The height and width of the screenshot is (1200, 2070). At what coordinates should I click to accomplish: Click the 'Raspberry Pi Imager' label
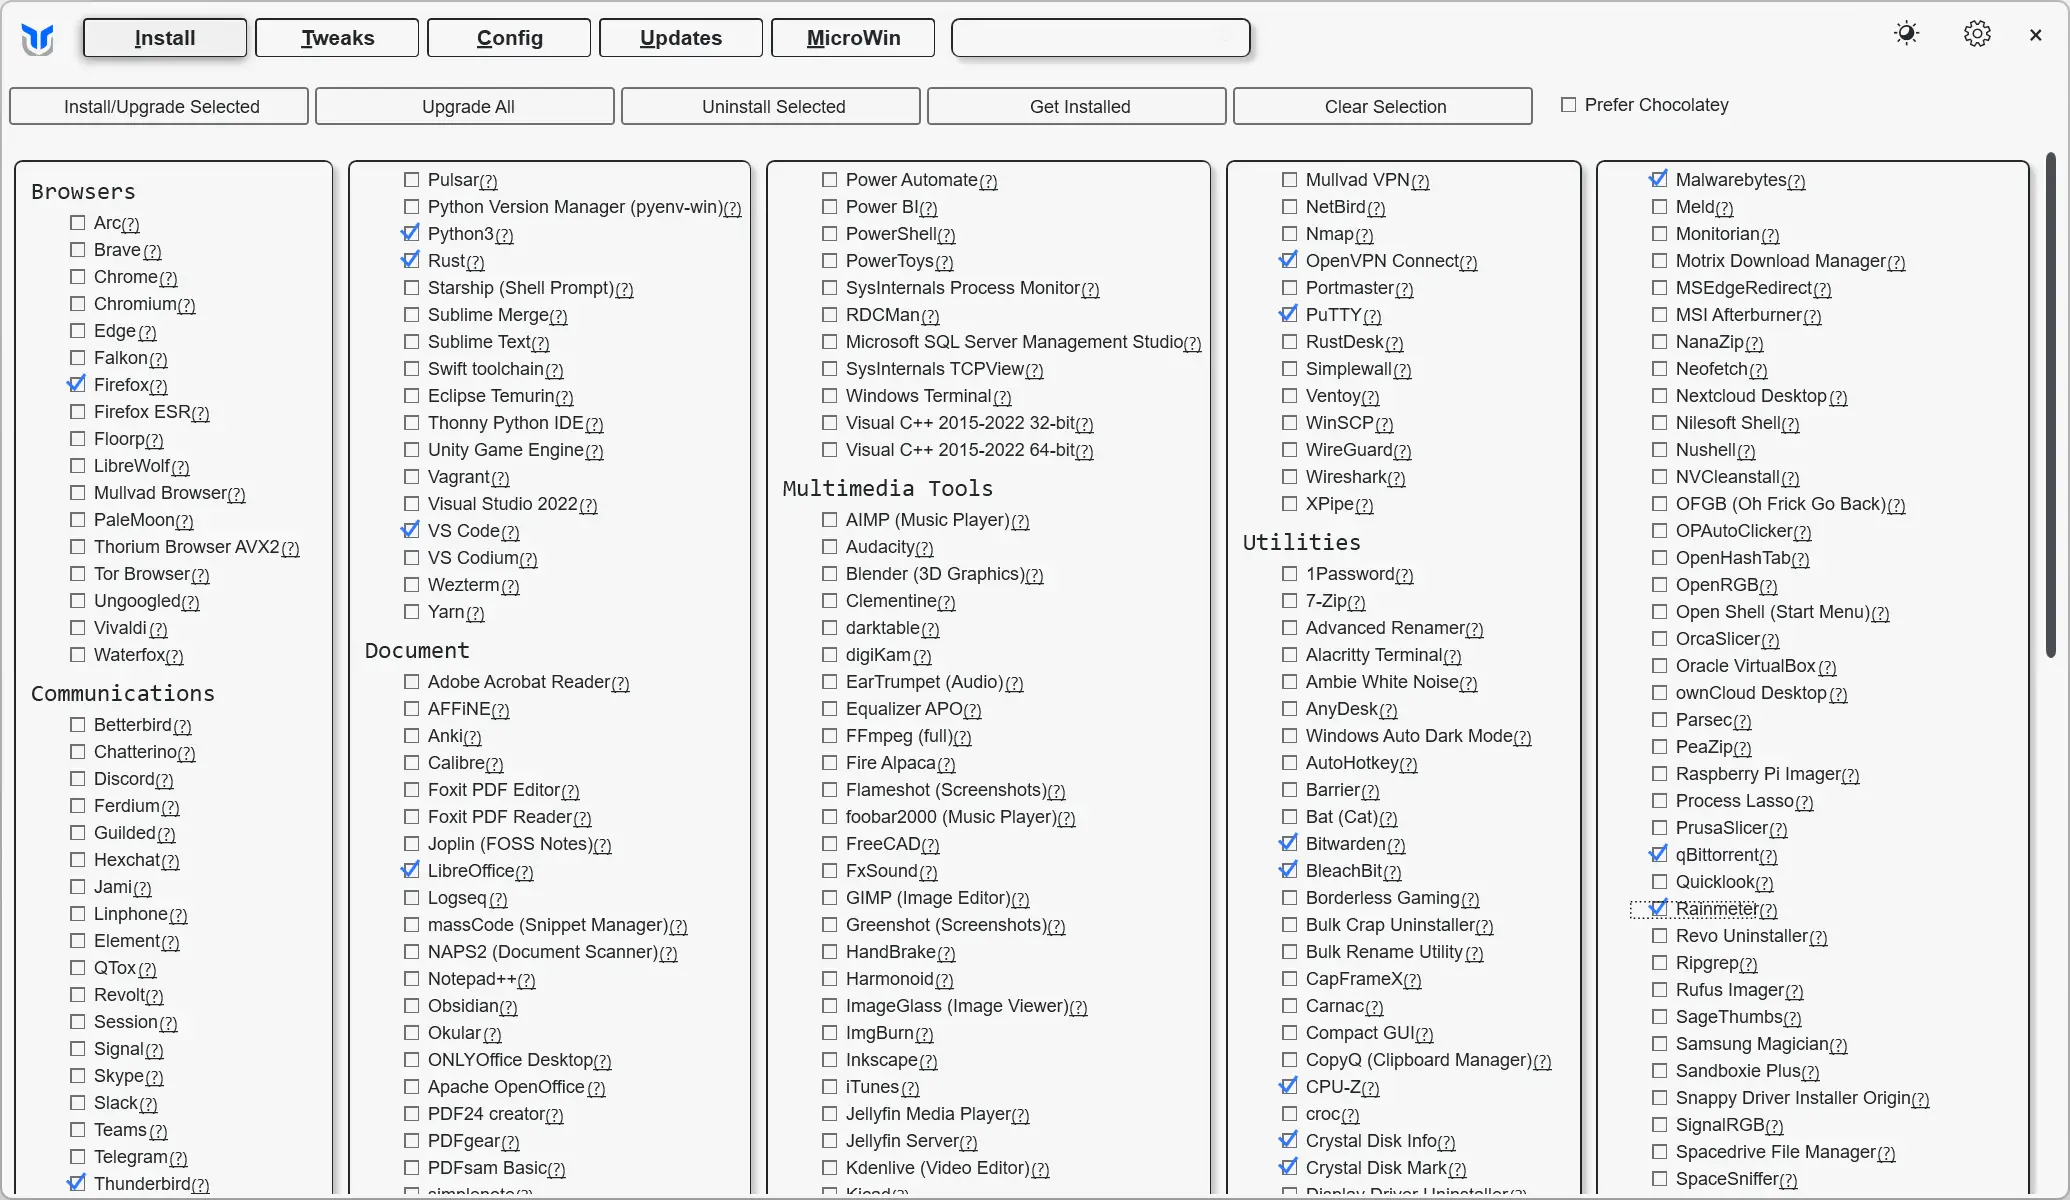click(x=1758, y=774)
